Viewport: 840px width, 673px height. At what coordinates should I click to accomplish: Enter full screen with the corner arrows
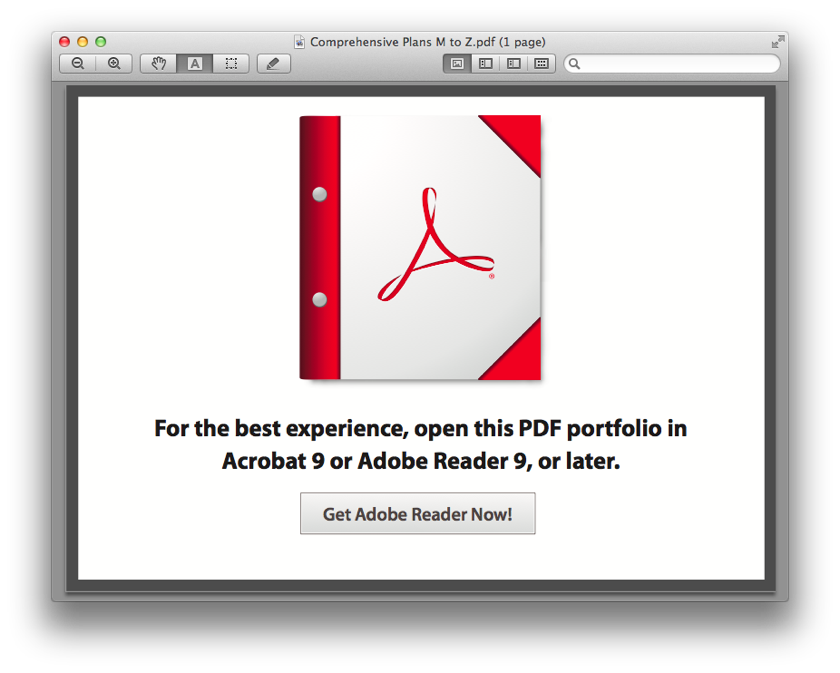point(777,42)
